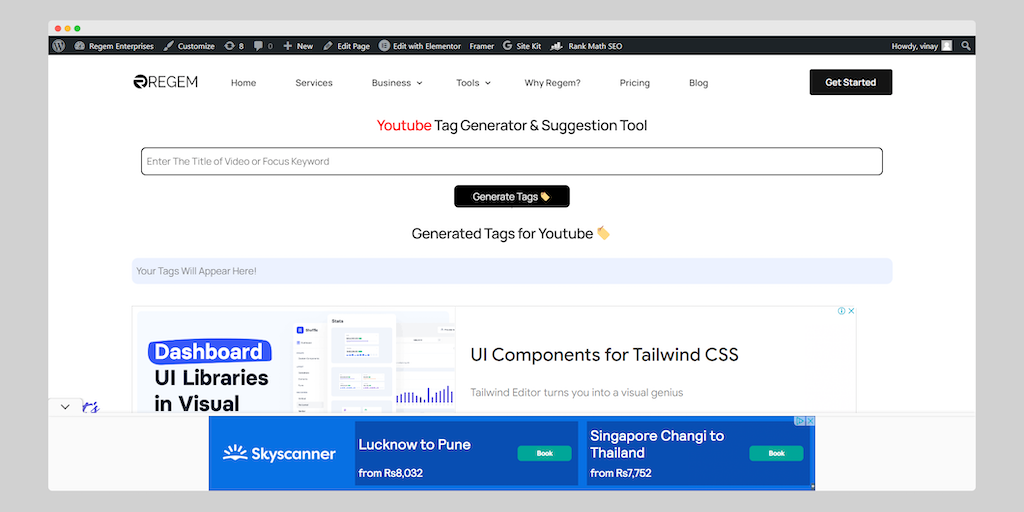Expand the Business dropdown menu
1024x512 pixels.
(x=397, y=83)
